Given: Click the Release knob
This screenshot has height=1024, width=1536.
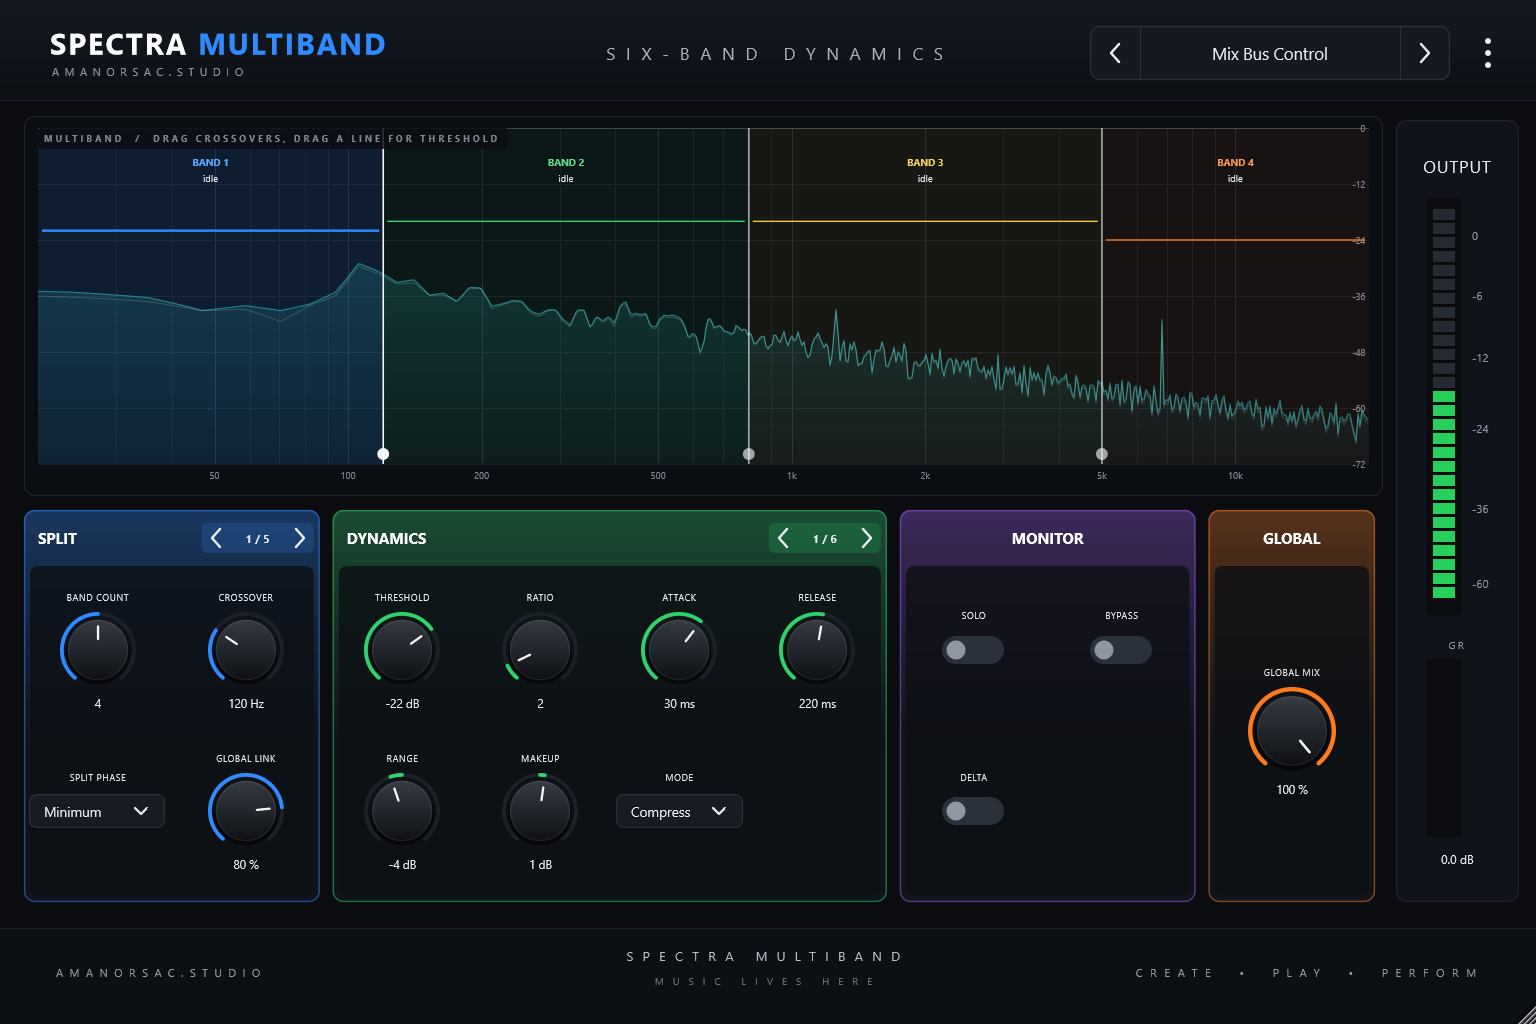Looking at the screenshot, I should click(817, 648).
